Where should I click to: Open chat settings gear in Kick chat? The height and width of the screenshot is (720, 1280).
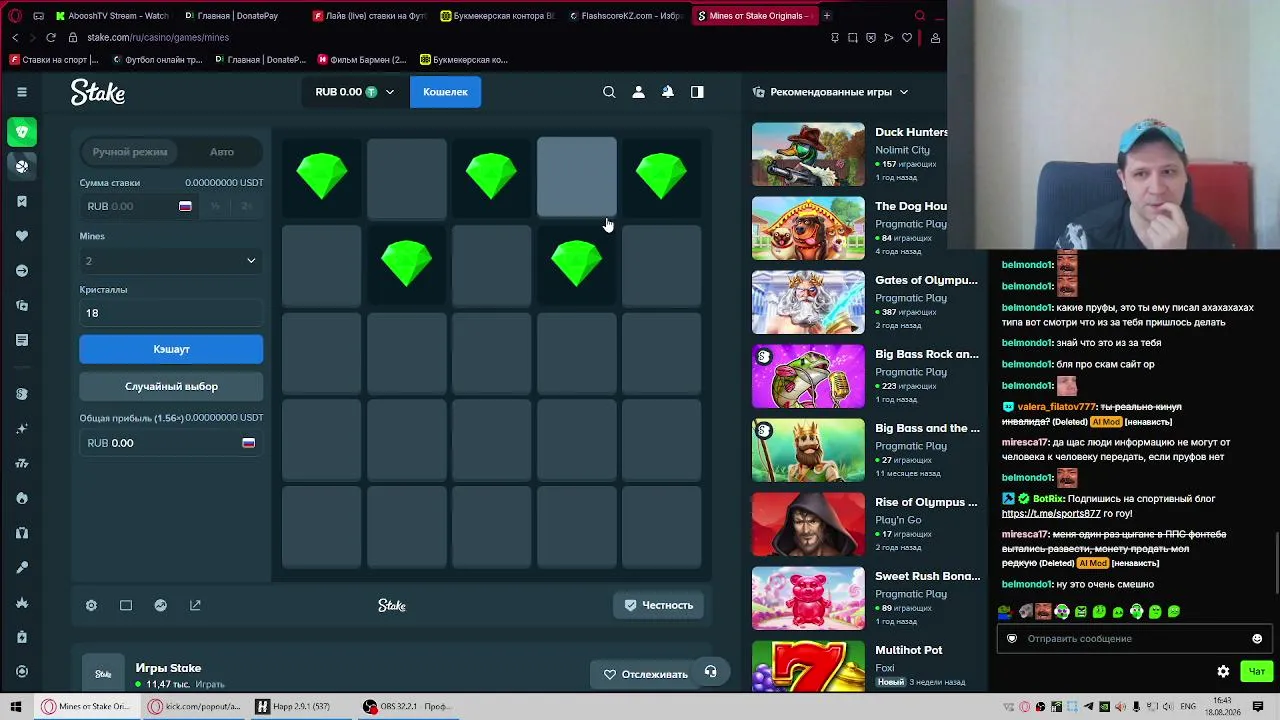pos(1223,671)
